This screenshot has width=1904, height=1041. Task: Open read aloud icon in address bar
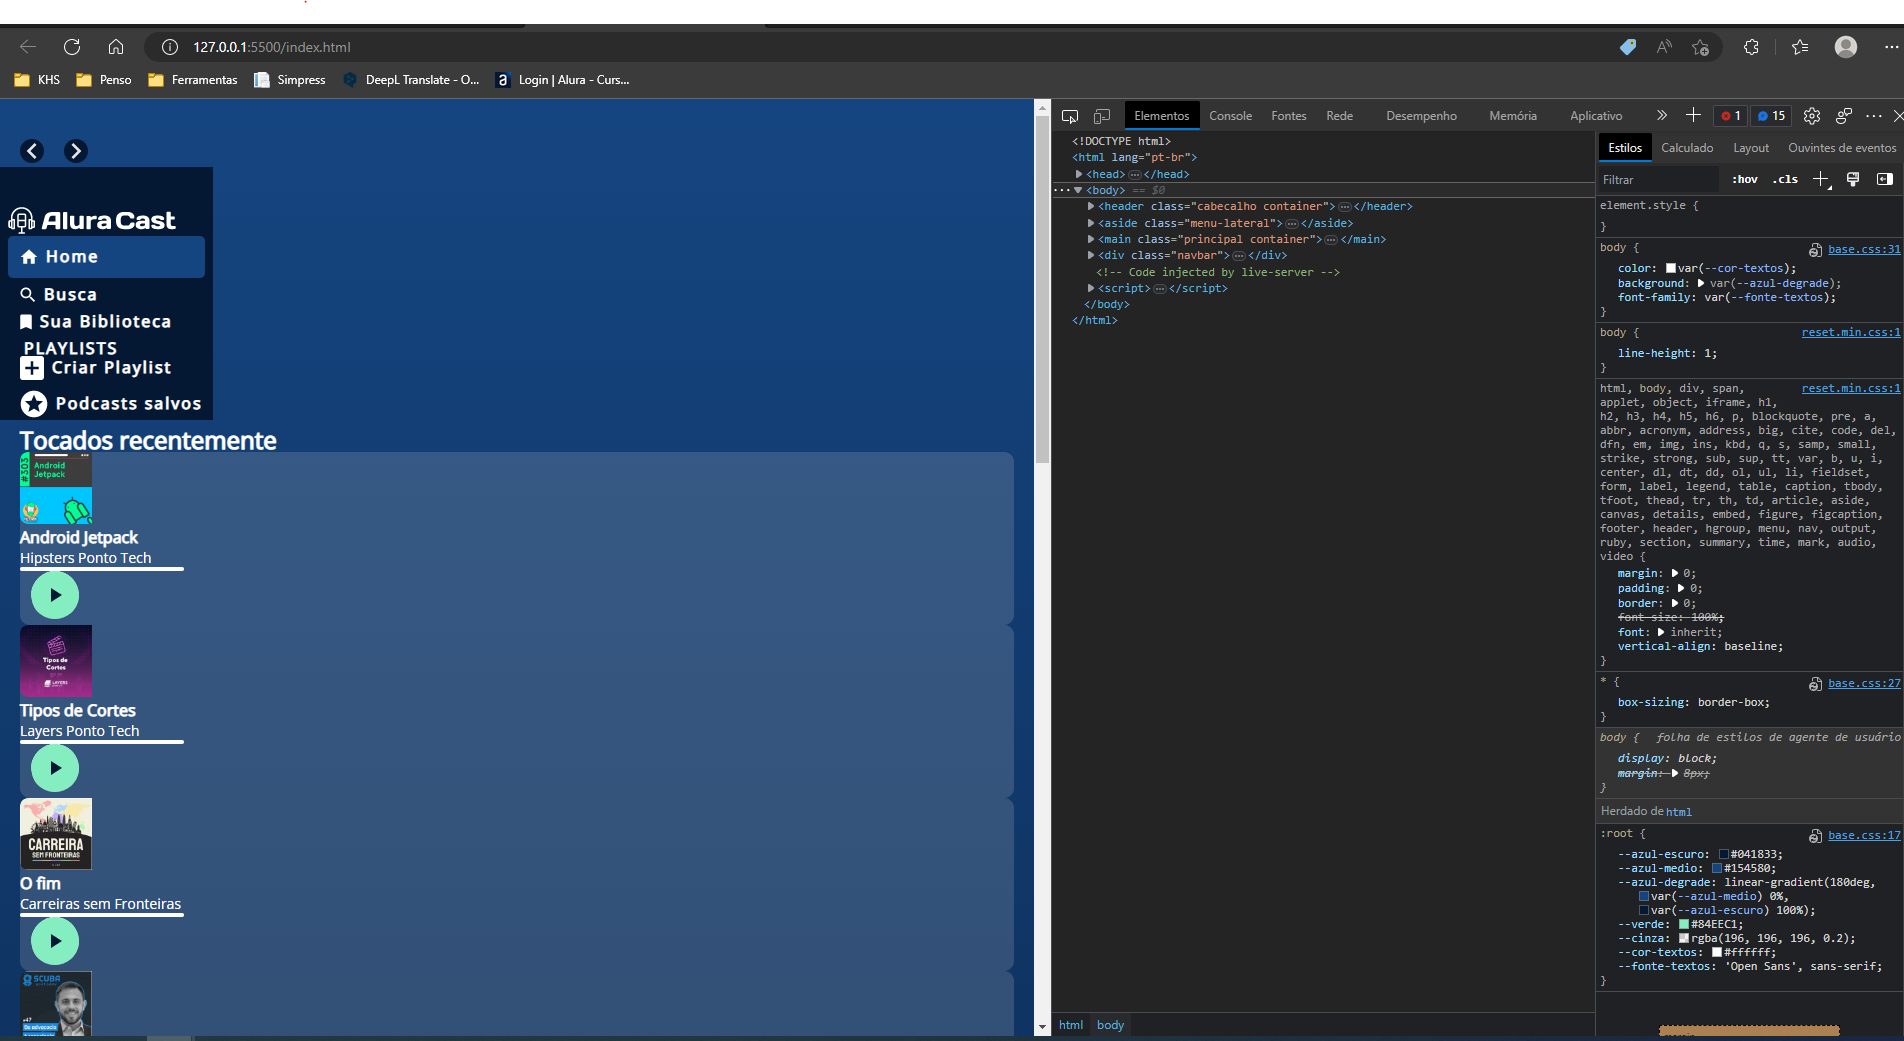click(x=1664, y=47)
